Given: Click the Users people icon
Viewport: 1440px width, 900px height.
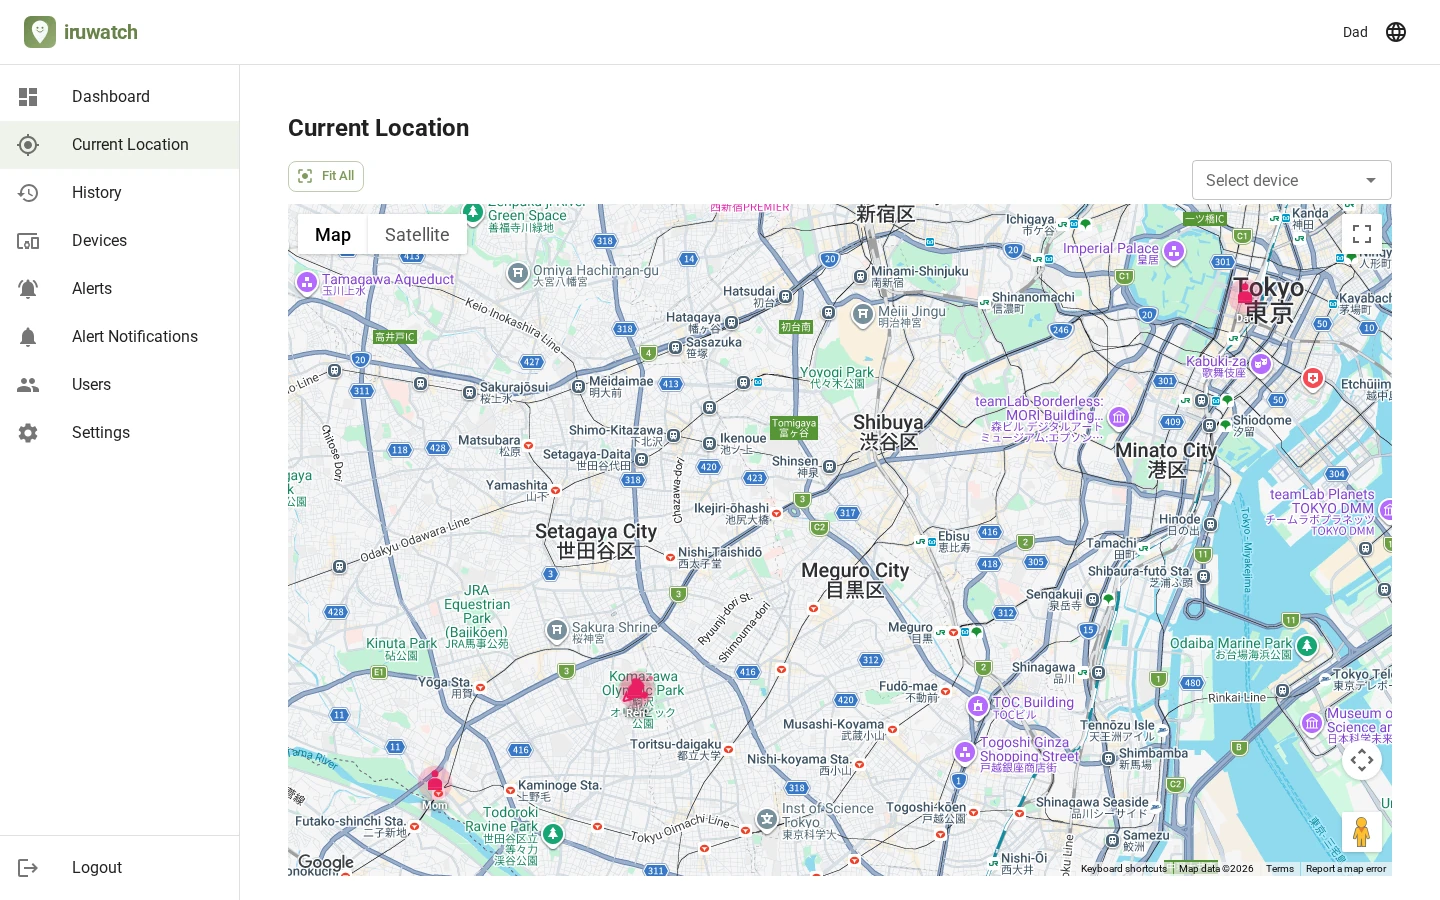Looking at the screenshot, I should coord(28,385).
